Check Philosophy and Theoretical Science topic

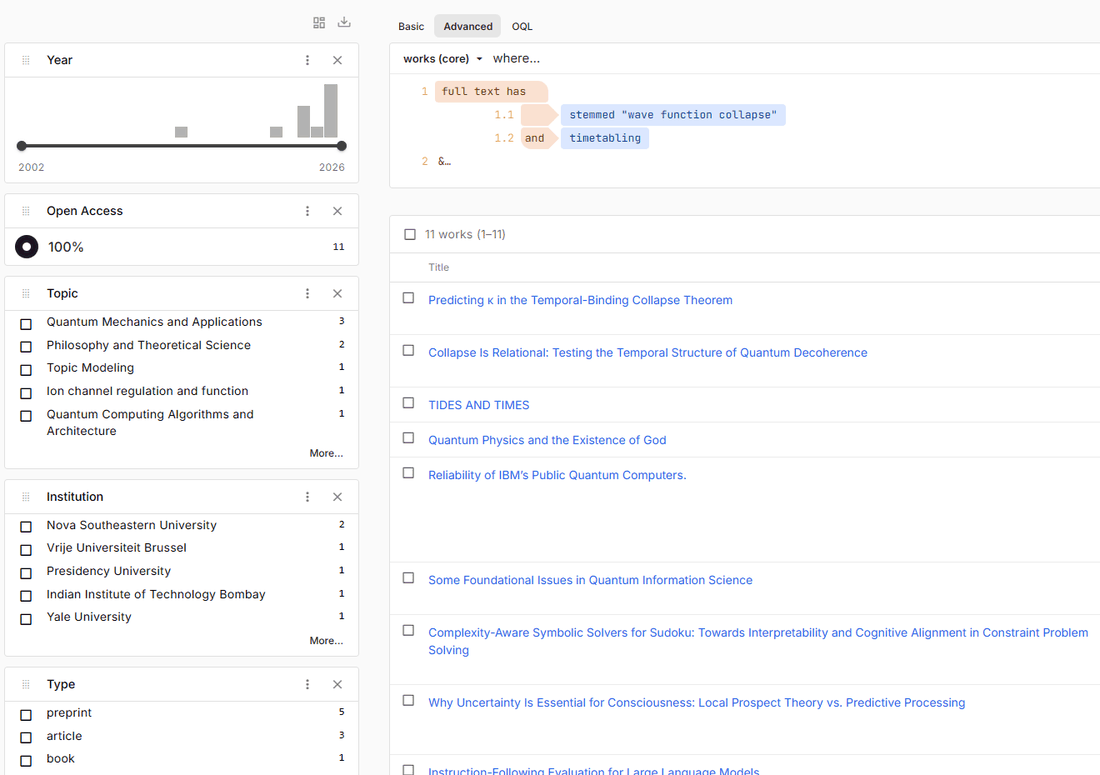(26, 346)
